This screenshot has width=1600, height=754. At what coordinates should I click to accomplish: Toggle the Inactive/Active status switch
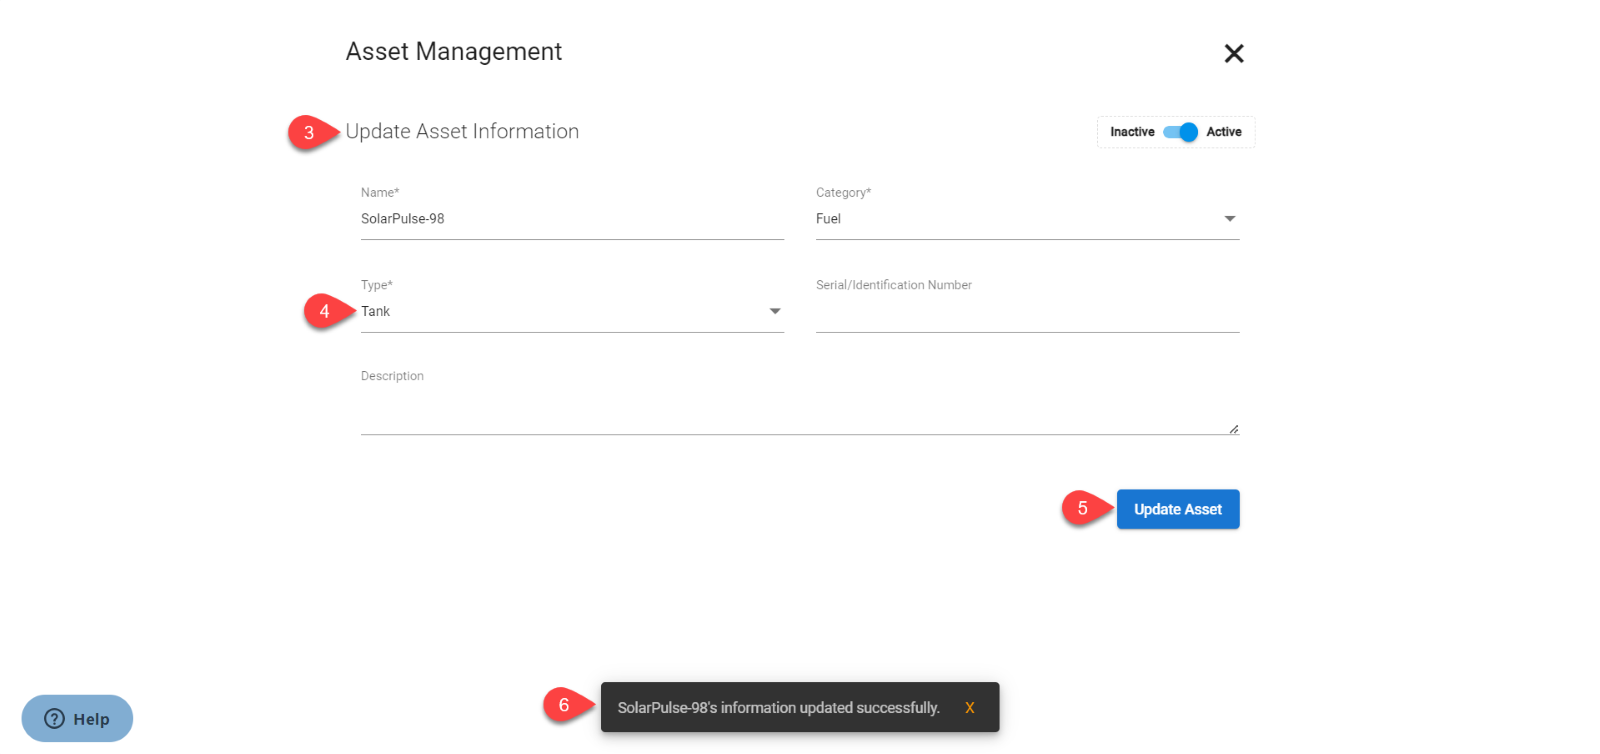pos(1180,132)
